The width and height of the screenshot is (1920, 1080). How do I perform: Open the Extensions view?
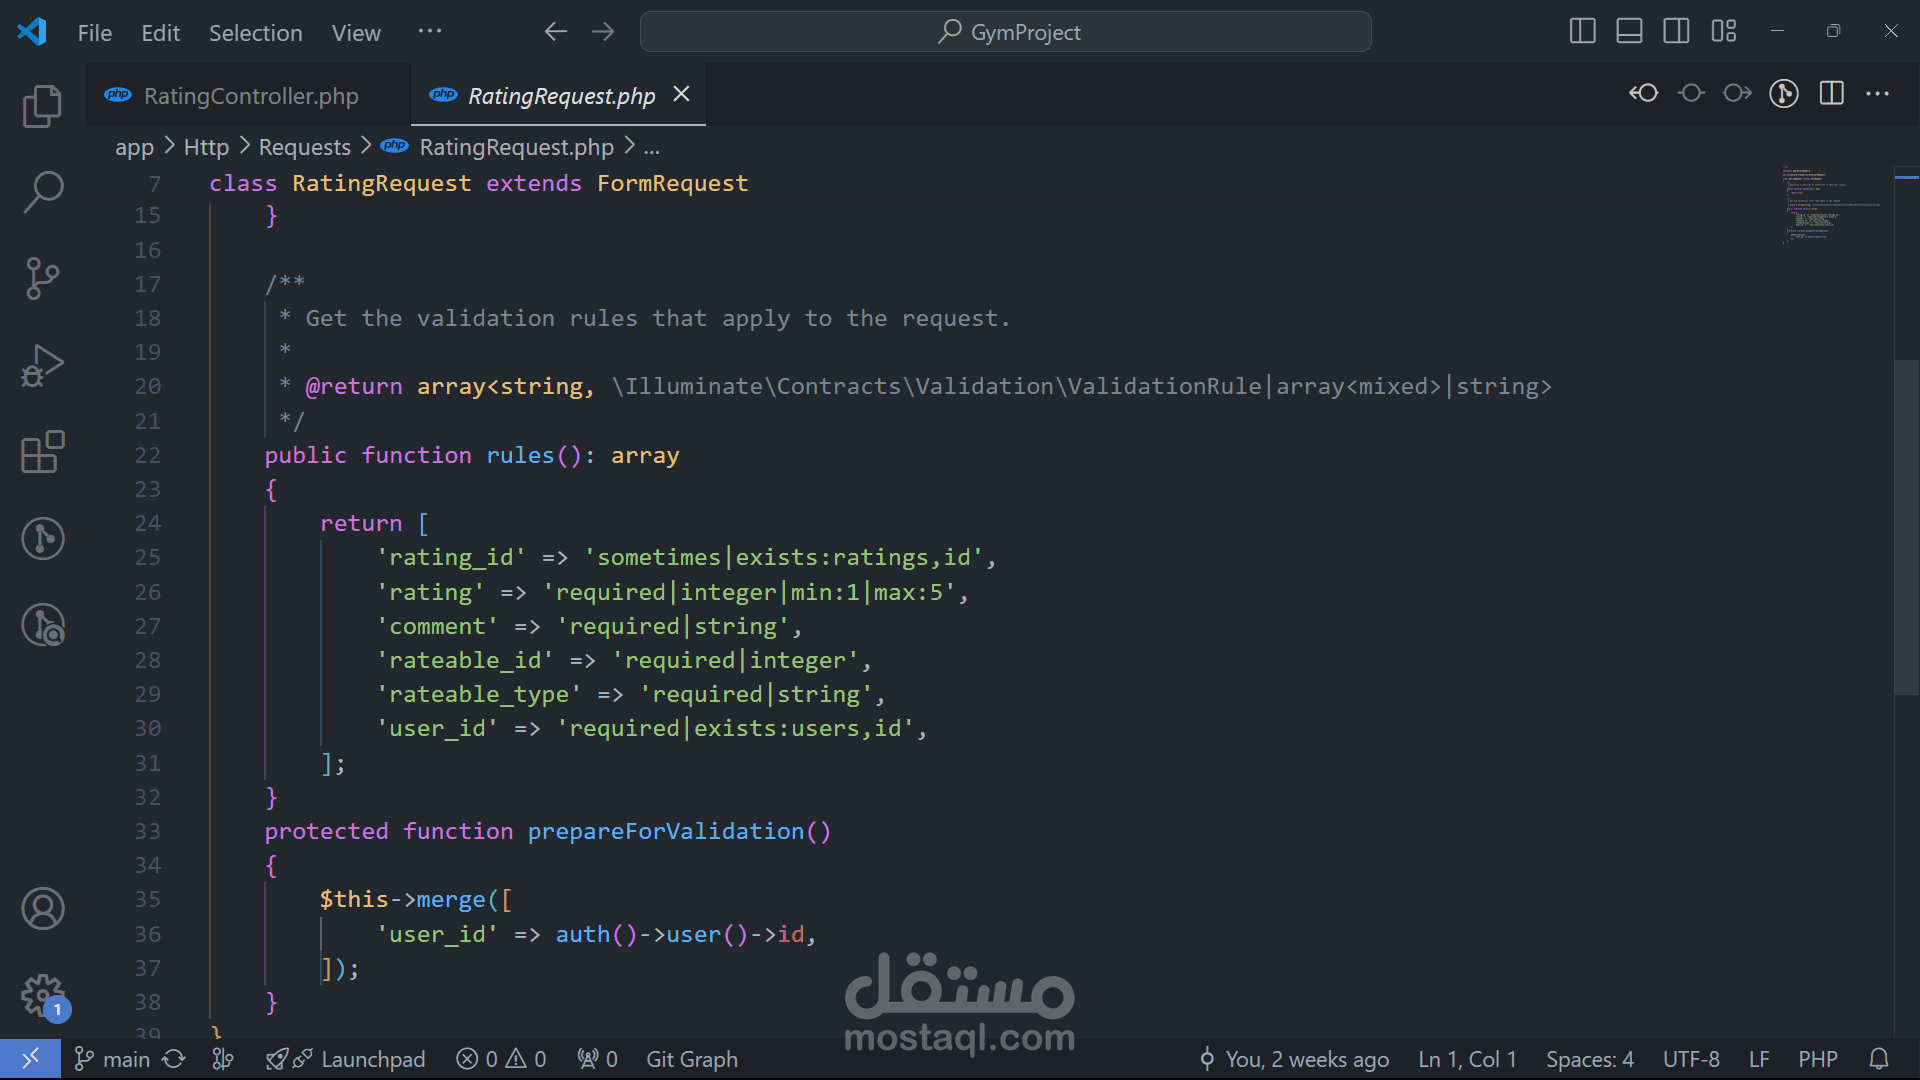click(x=42, y=452)
